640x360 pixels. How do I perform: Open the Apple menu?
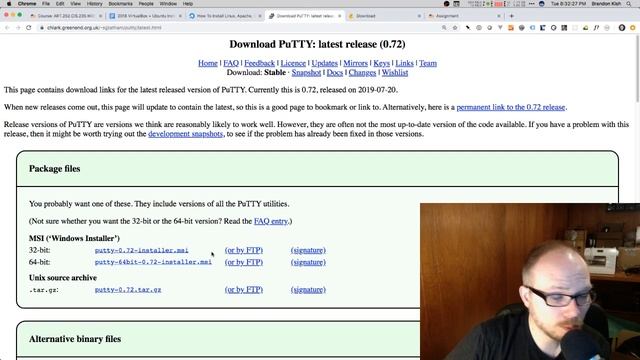coord(9,4)
